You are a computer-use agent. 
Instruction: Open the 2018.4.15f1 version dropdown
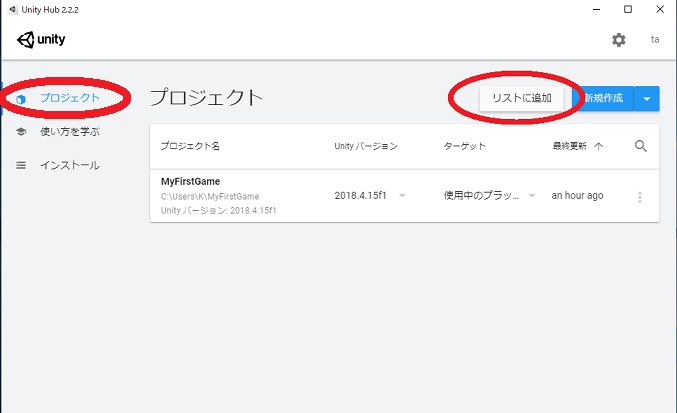pos(370,195)
